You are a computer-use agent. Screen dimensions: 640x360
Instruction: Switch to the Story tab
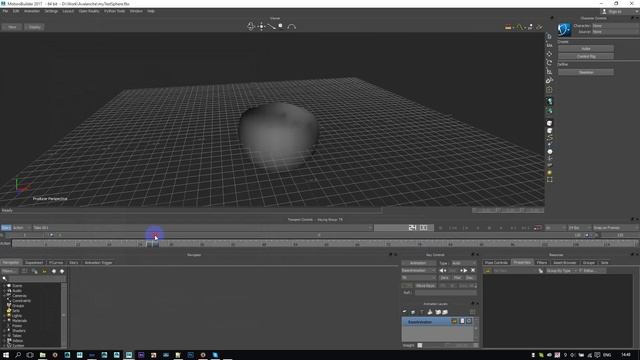(x=74, y=262)
